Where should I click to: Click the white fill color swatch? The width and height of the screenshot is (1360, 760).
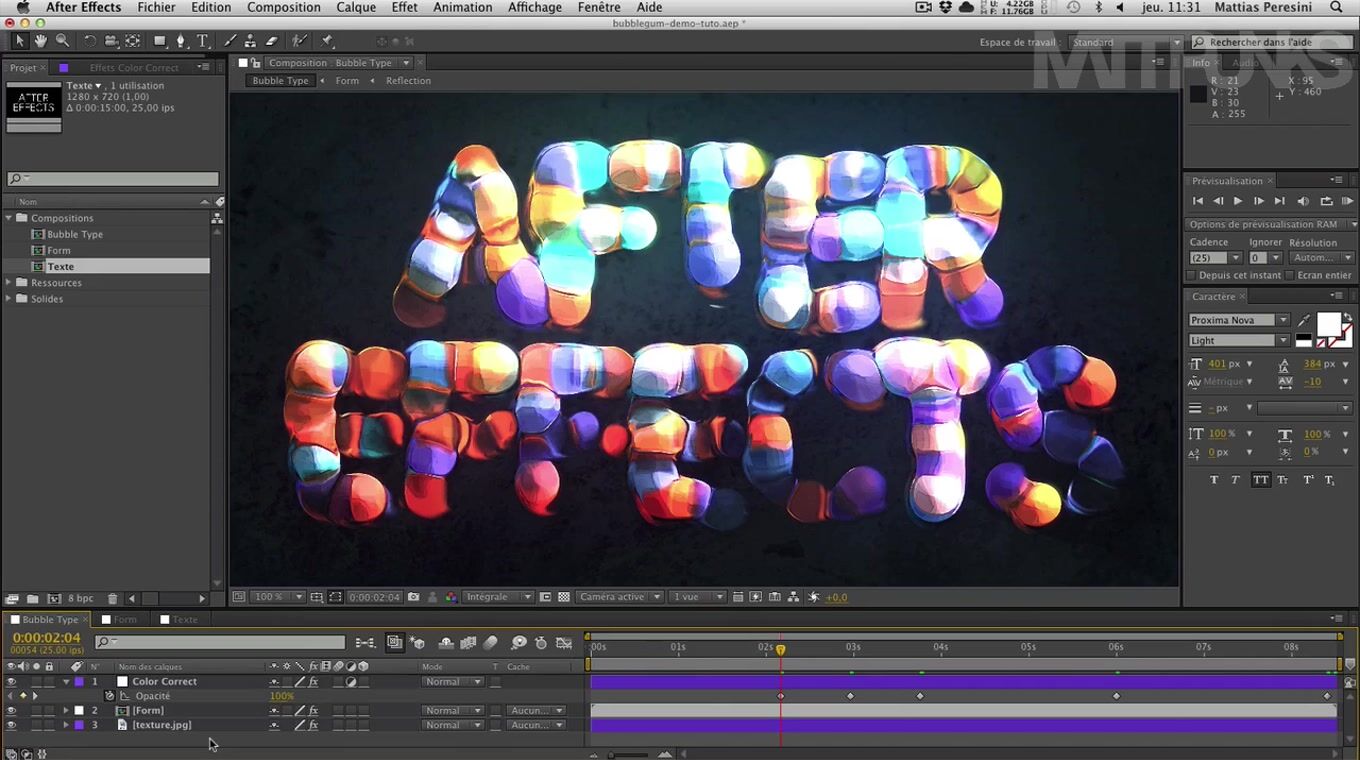[x=1327, y=324]
